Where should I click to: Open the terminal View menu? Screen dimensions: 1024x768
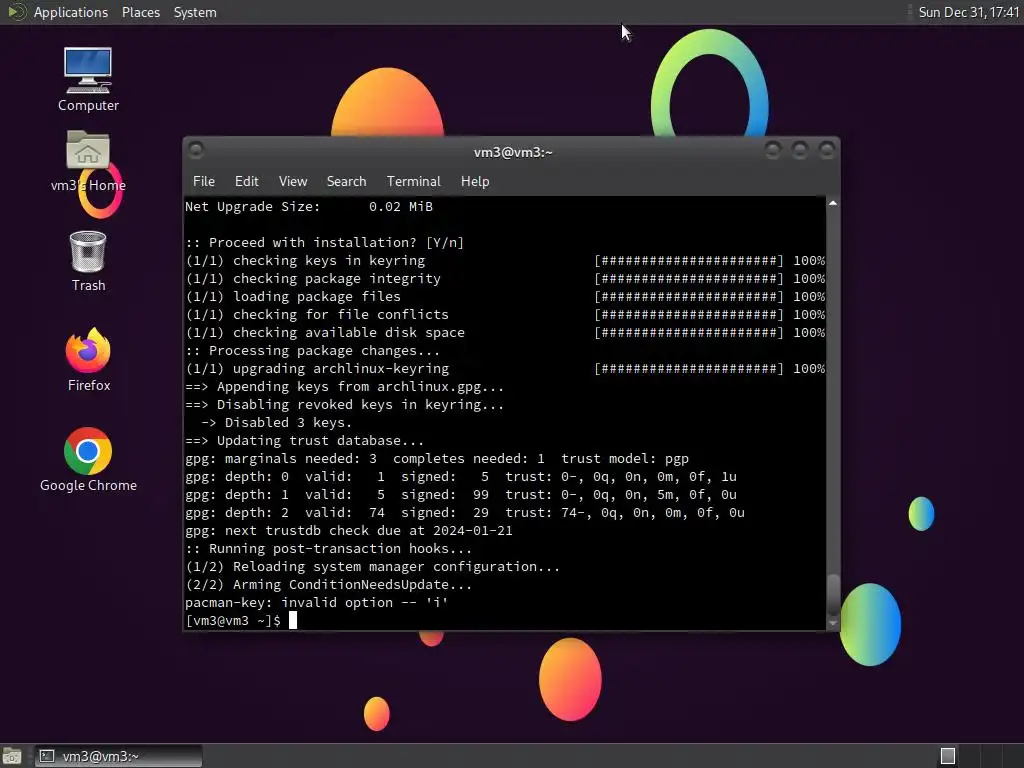pos(293,182)
